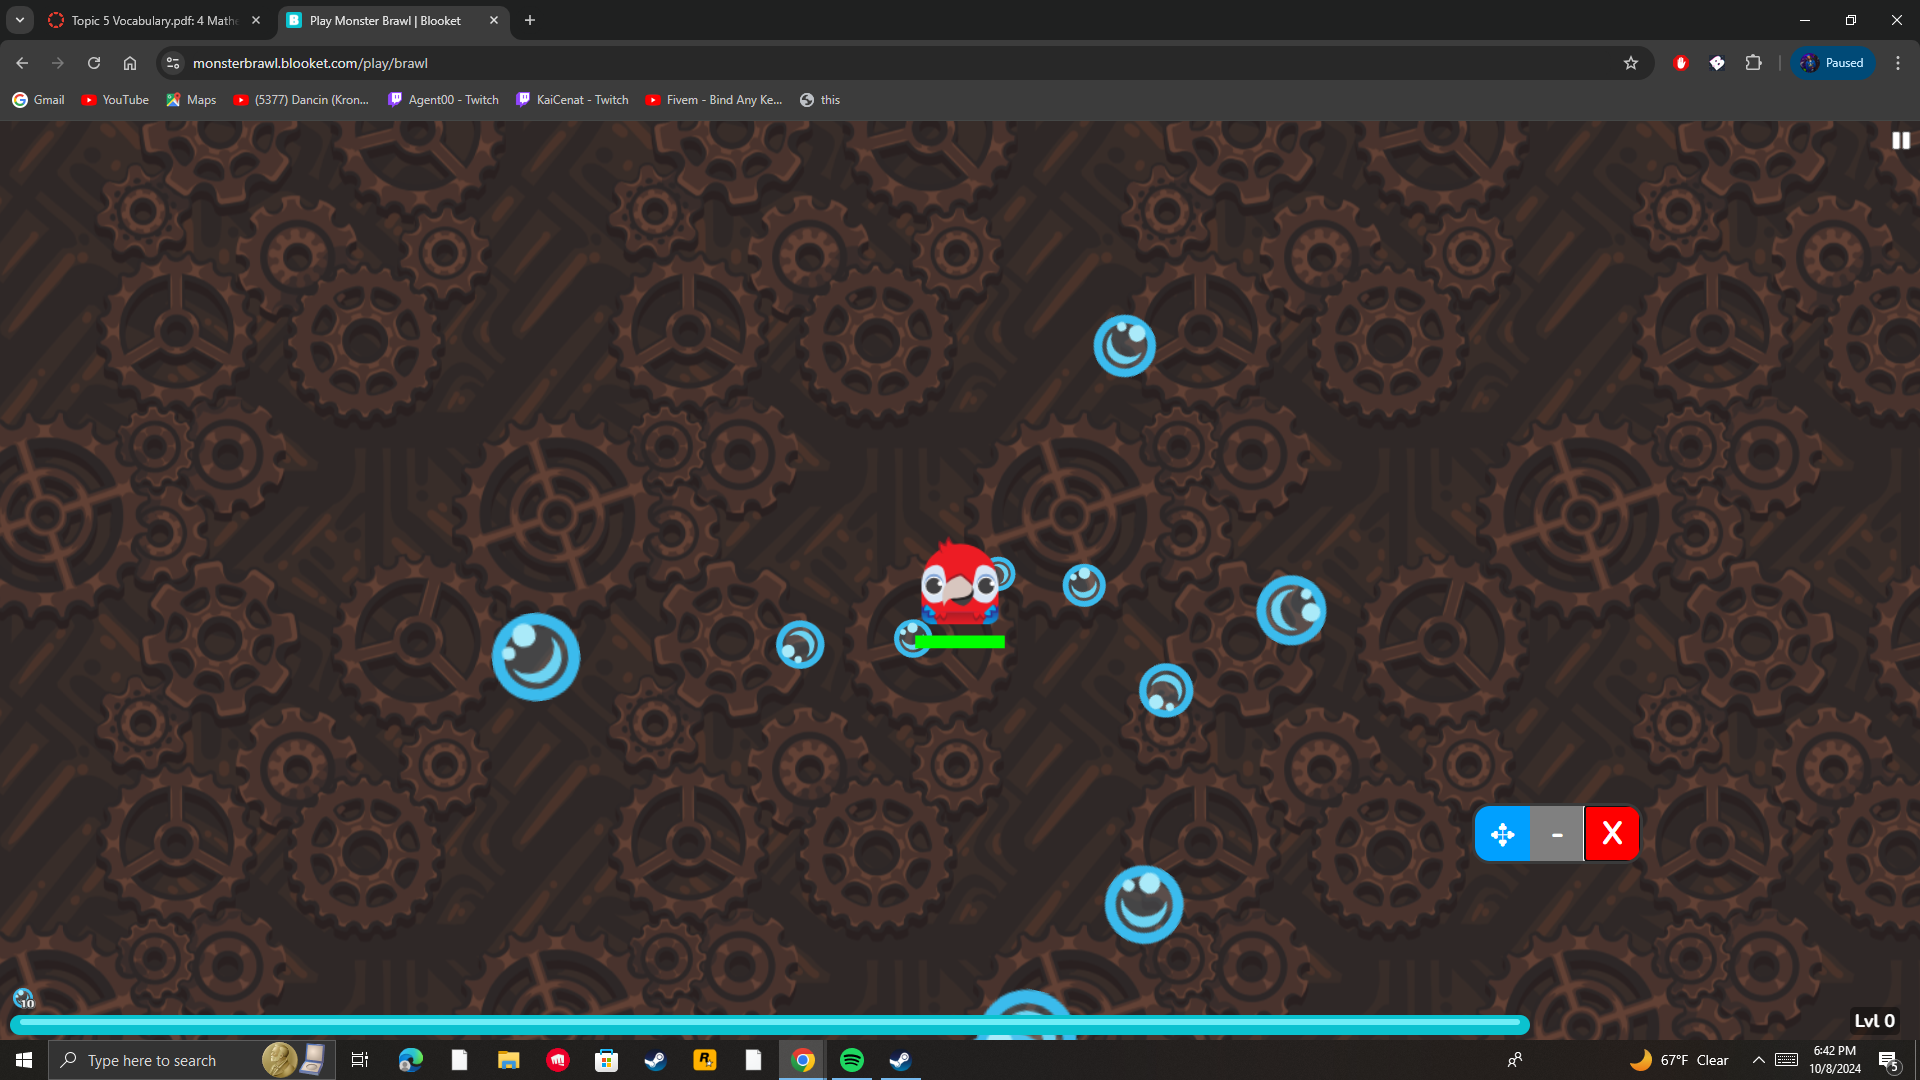Click the blue move-arrows overlay button
The width and height of the screenshot is (1920, 1080).
pos(1502,834)
